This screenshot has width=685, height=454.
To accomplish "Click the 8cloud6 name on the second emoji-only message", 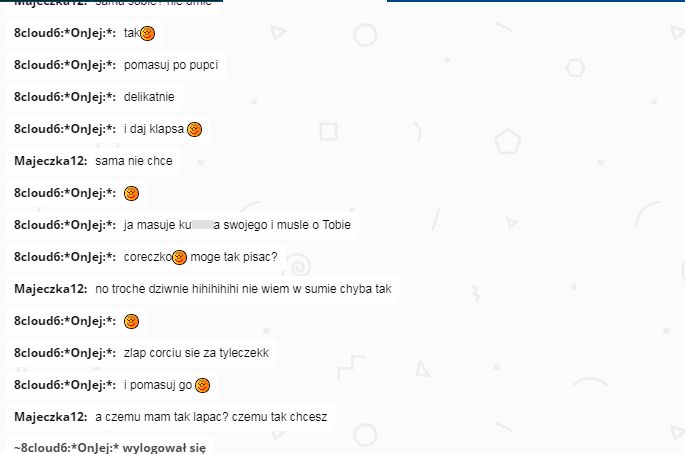I will coord(65,321).
